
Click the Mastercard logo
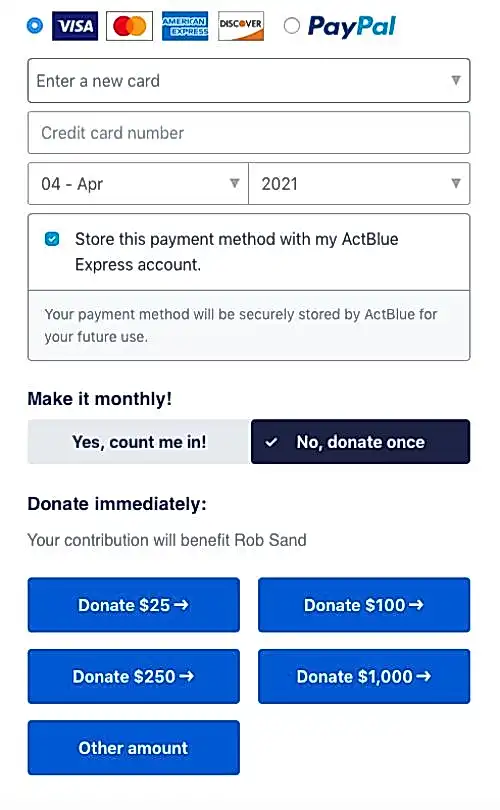pos(130,26)
